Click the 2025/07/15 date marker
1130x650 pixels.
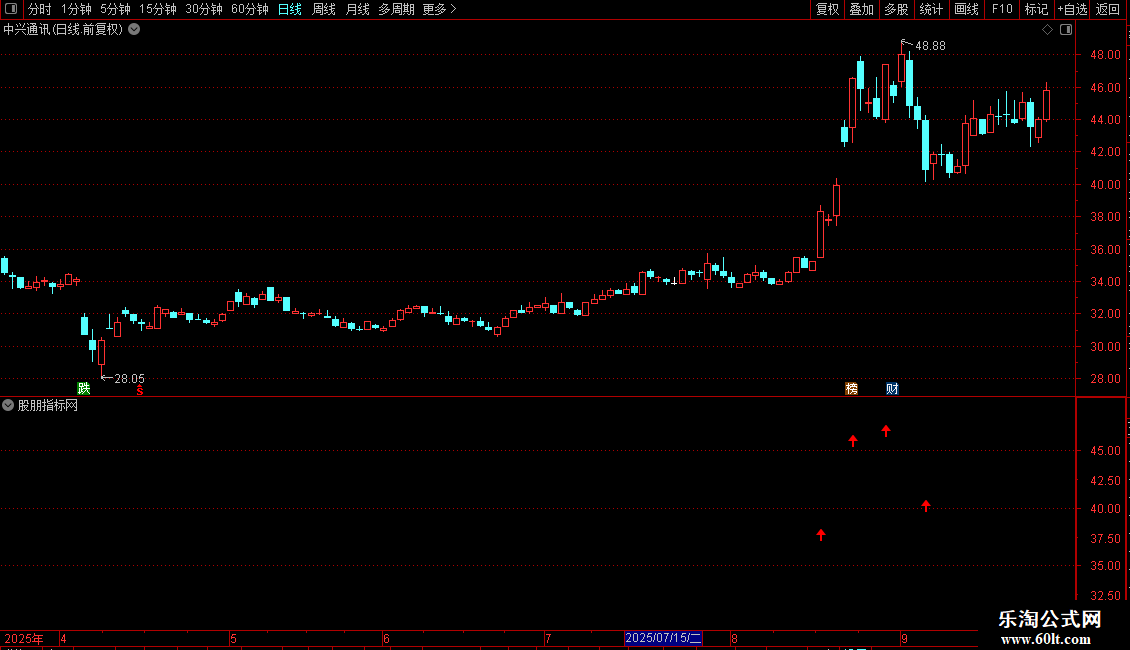pyautogui.click(x=663, y=638)
